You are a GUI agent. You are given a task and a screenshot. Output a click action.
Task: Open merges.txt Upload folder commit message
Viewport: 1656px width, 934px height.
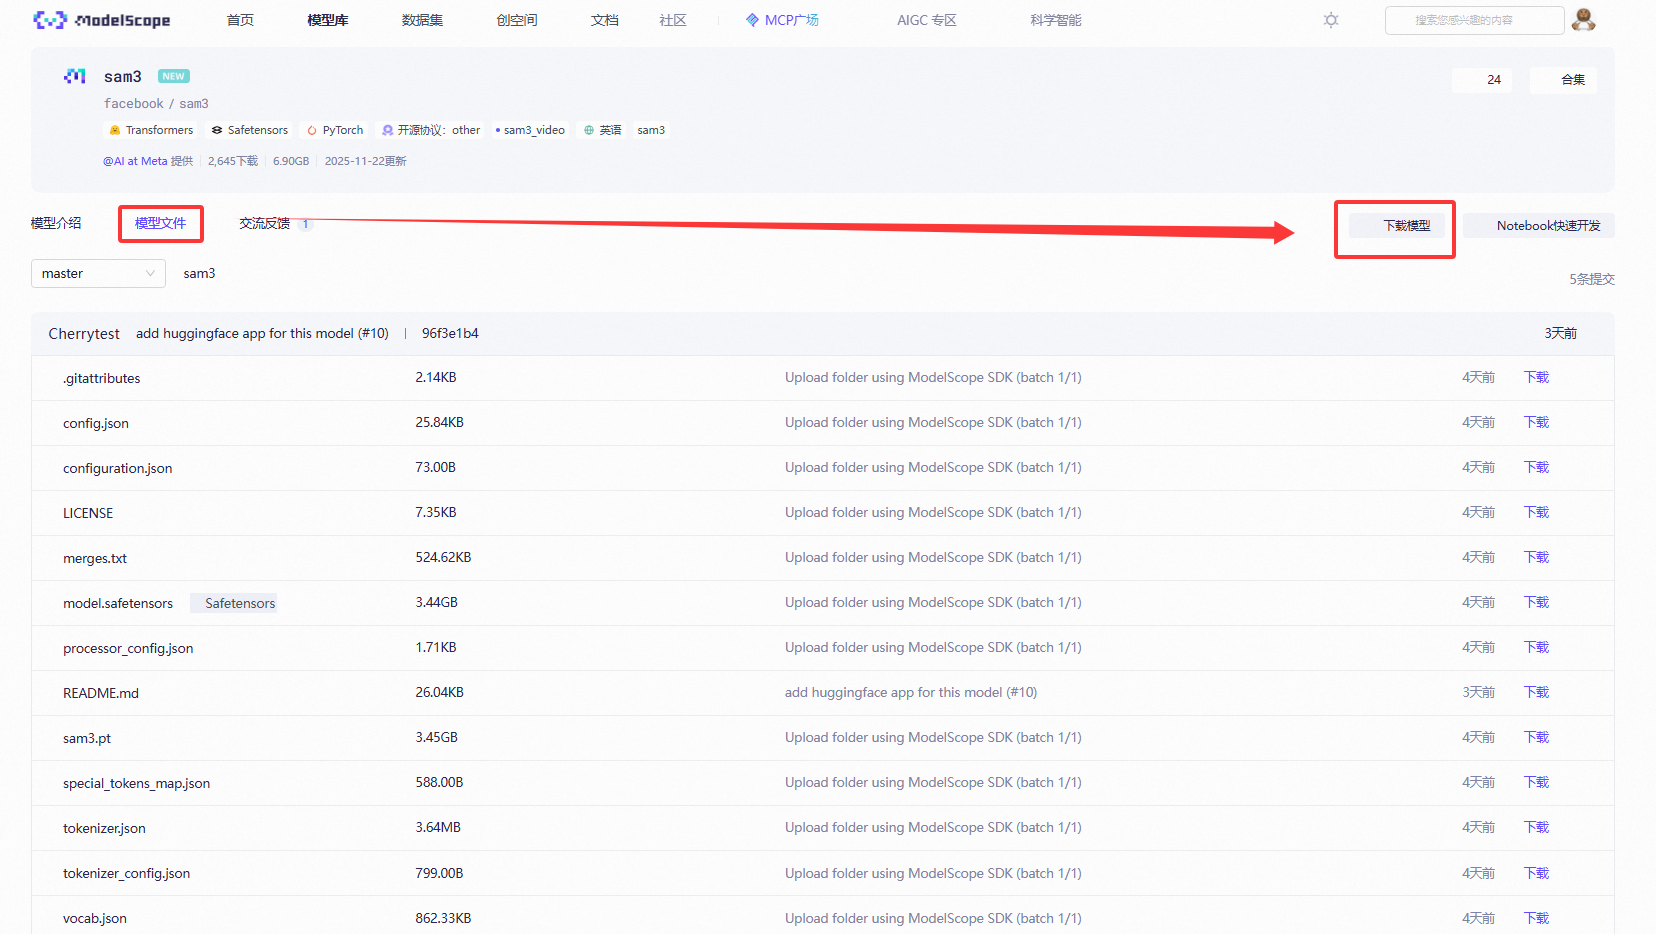[x=933, y=557]
